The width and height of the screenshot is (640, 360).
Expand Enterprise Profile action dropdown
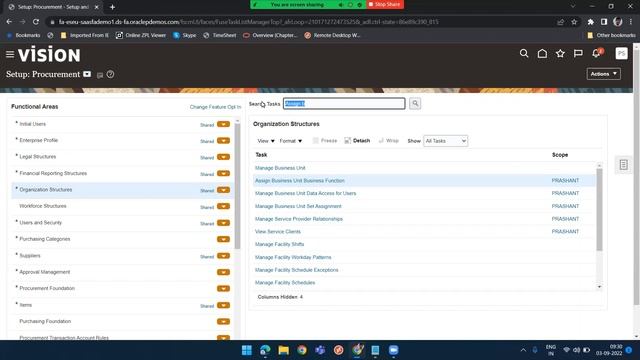pos(223,140)
